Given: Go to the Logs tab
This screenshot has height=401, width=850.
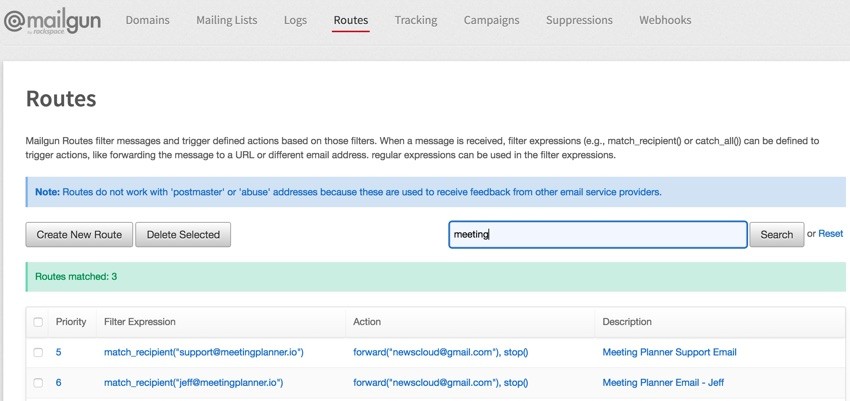Looking at the screenshot, I should click(295, 20).
